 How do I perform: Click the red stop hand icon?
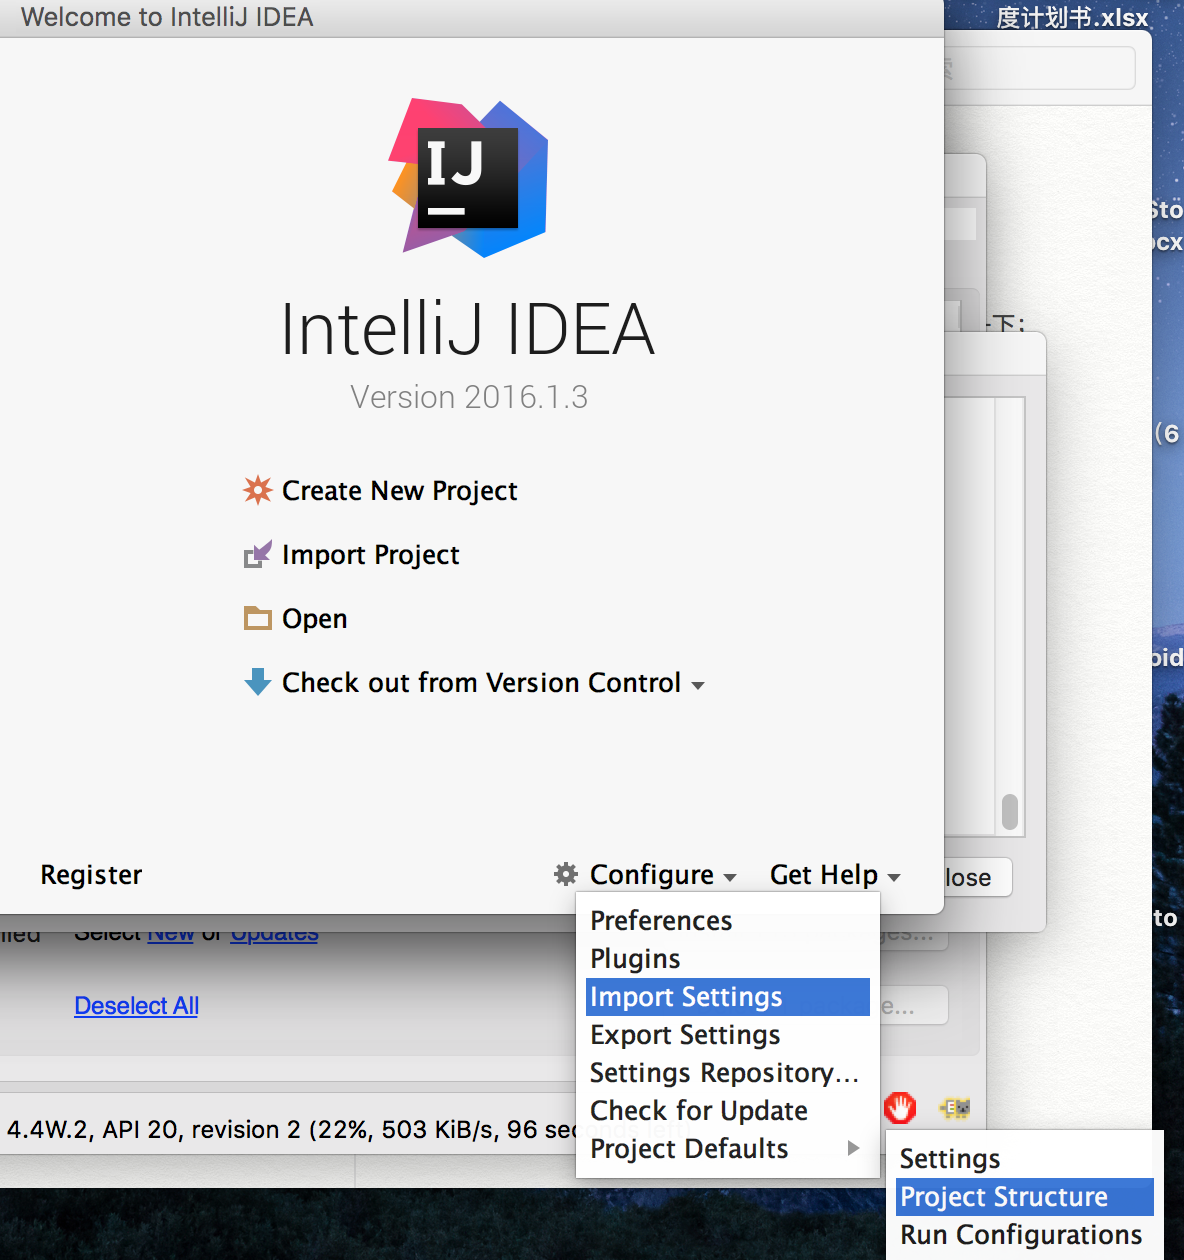click(x=900, y=1107)
